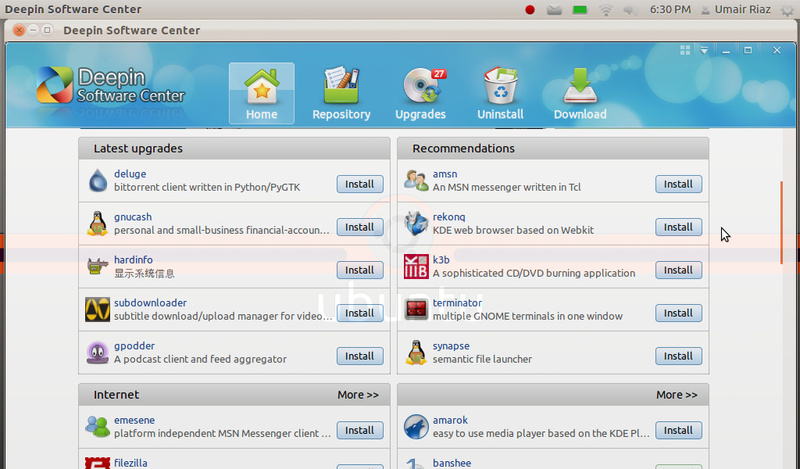Open the deluge app name link
Image resolution: width=800 pixels, height=469 pixels.
[130, 174]
